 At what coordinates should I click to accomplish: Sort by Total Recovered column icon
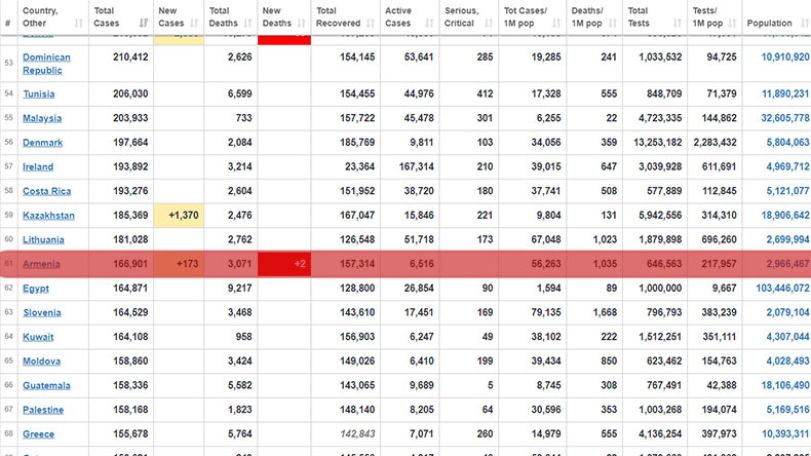[370, 23]
